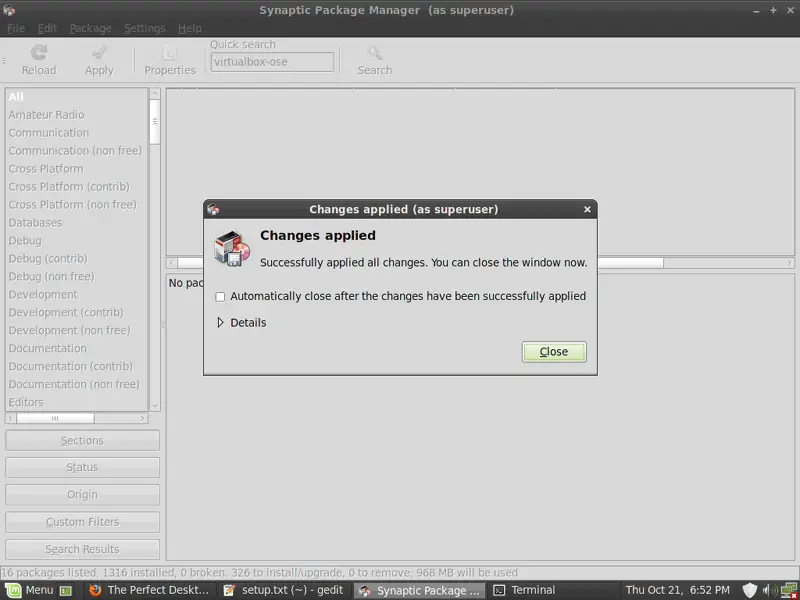Click the taskbar clock showing 6:52 PM
Screen dimensions: 800x600
coord(678,590)
